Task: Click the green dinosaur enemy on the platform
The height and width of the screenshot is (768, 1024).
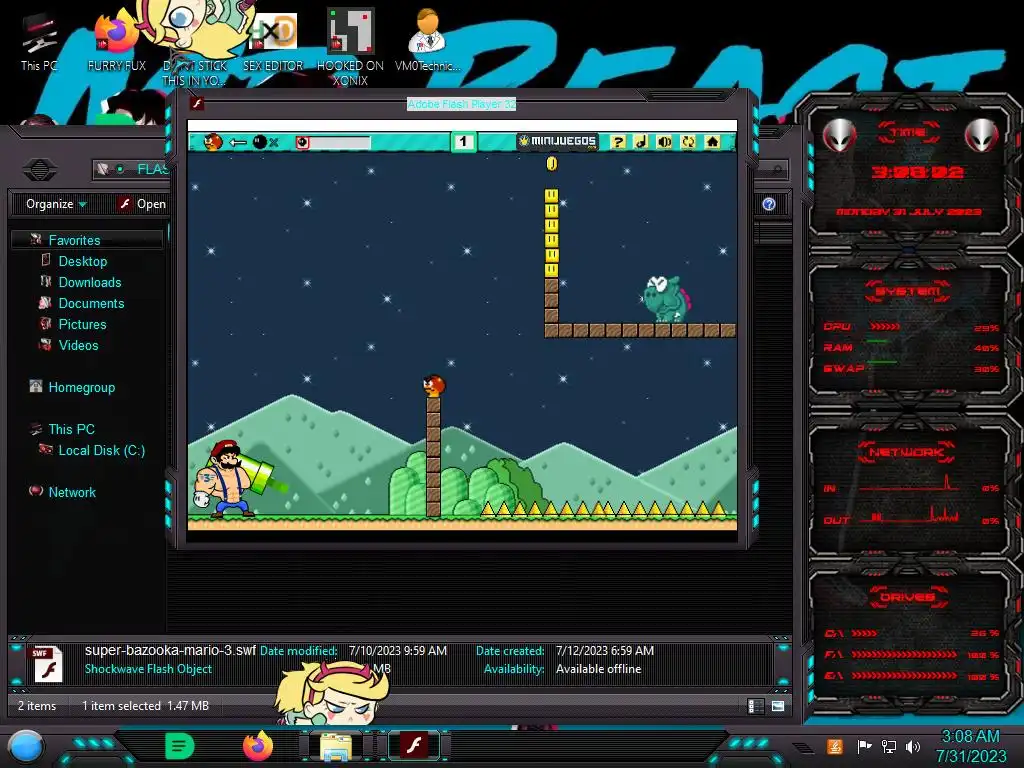Action: tap(665, 299)
